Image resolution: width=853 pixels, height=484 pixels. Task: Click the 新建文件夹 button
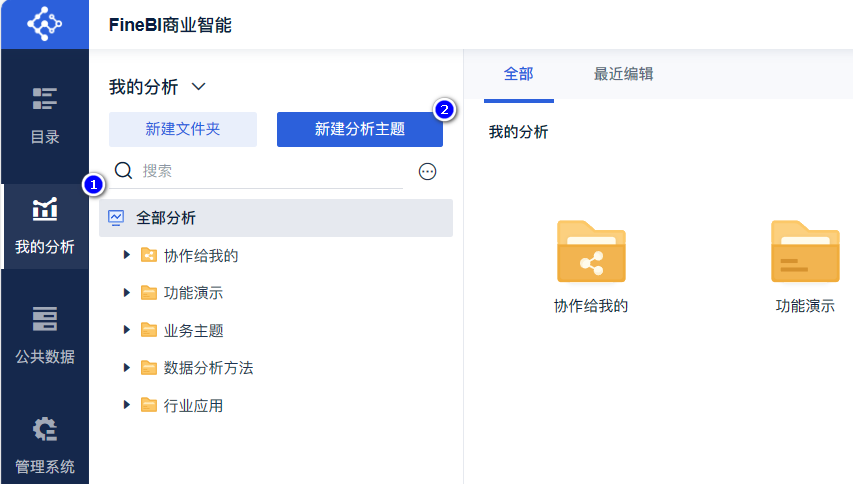coord(183,129)
